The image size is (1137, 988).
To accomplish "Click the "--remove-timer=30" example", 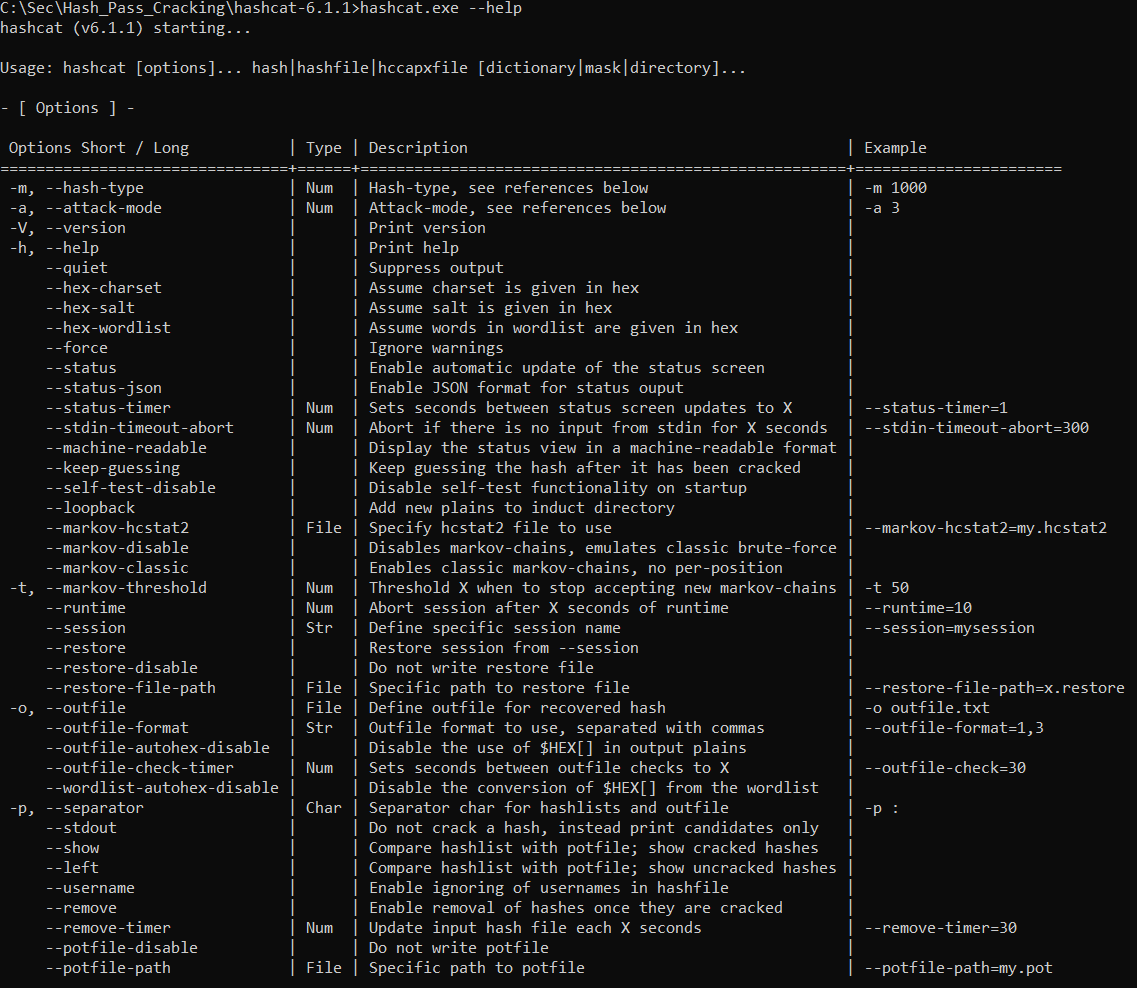I will pos(940,928).
